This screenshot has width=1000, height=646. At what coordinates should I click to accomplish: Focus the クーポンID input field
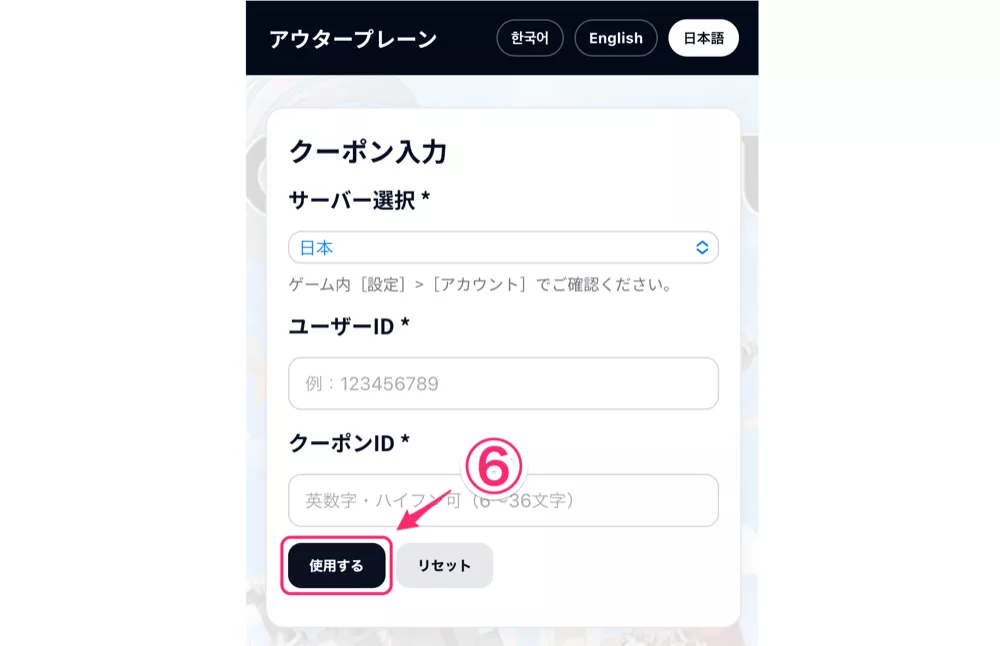pyautogui.click(x=503, y=500)
